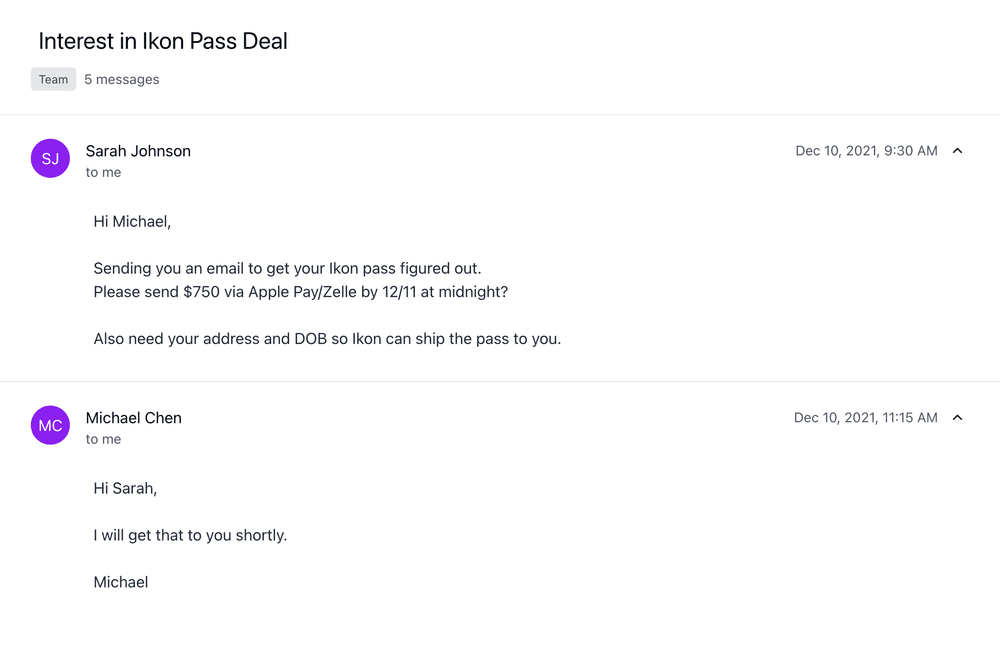
Task: Click the "5 messages" count text
Action: (121, 80)
